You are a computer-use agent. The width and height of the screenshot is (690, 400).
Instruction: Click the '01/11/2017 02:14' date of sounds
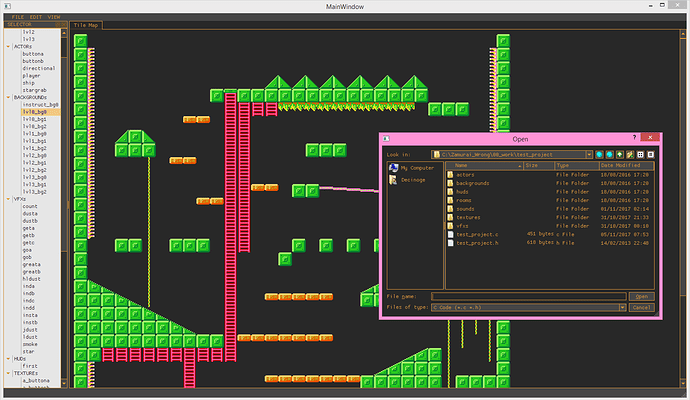click(624, 209)
